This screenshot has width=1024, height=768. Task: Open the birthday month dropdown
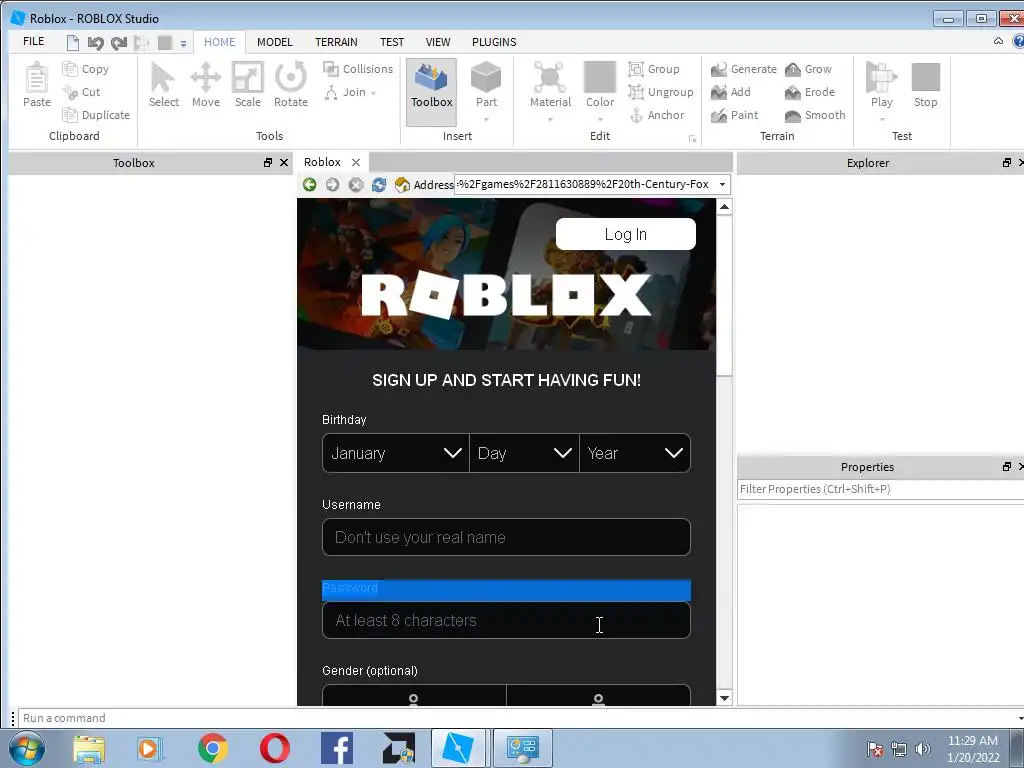click(x=396, y=453)
